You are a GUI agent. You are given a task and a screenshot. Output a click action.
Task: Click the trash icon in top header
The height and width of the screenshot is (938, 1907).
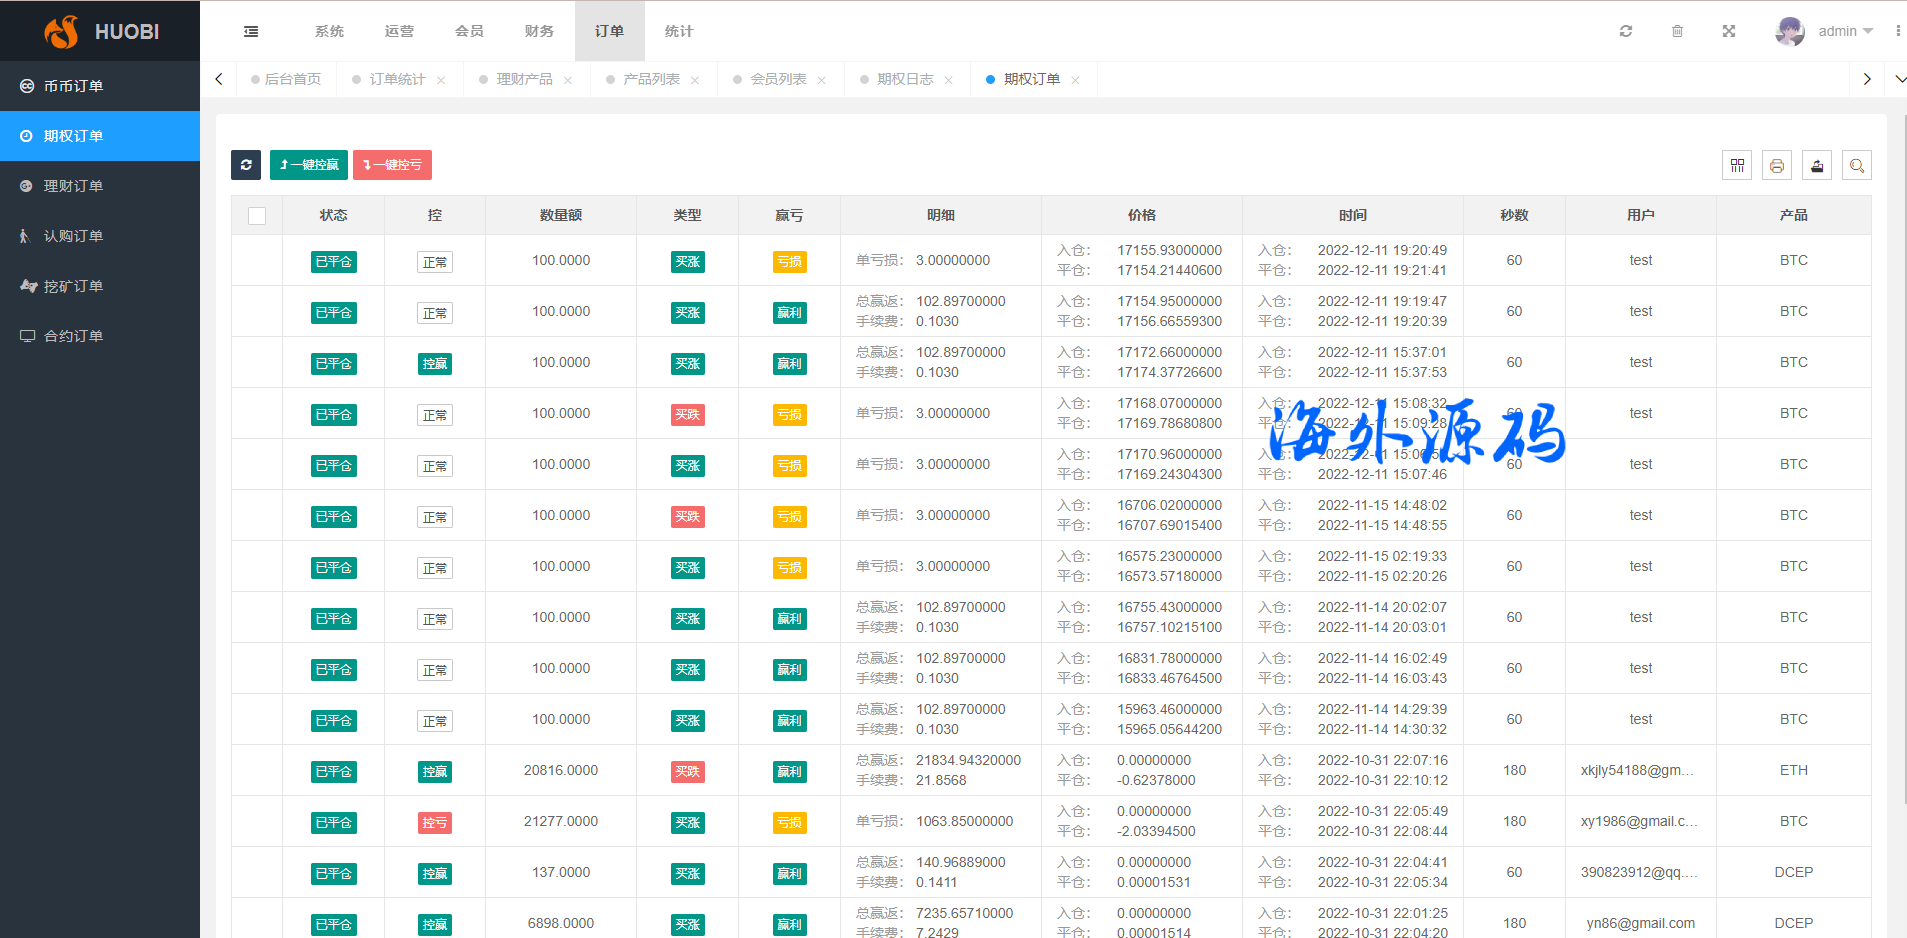pos(1677,32)
